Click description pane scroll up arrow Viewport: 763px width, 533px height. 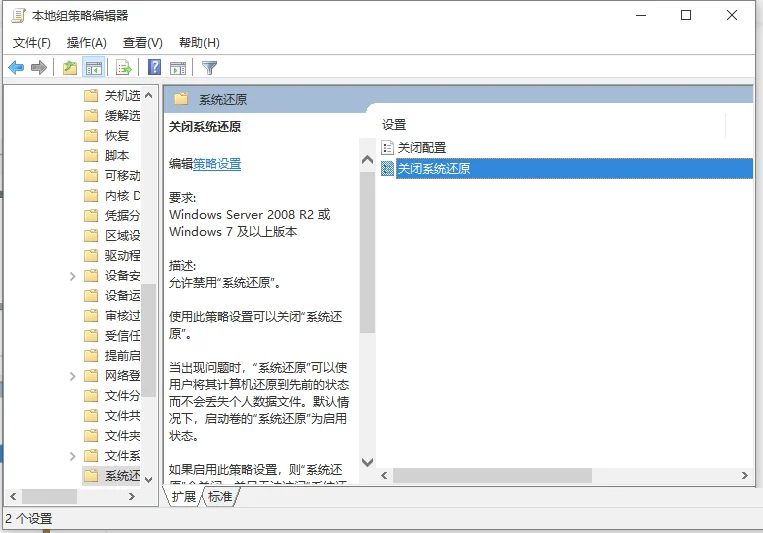pyautogui.click(x=367, y=160)
